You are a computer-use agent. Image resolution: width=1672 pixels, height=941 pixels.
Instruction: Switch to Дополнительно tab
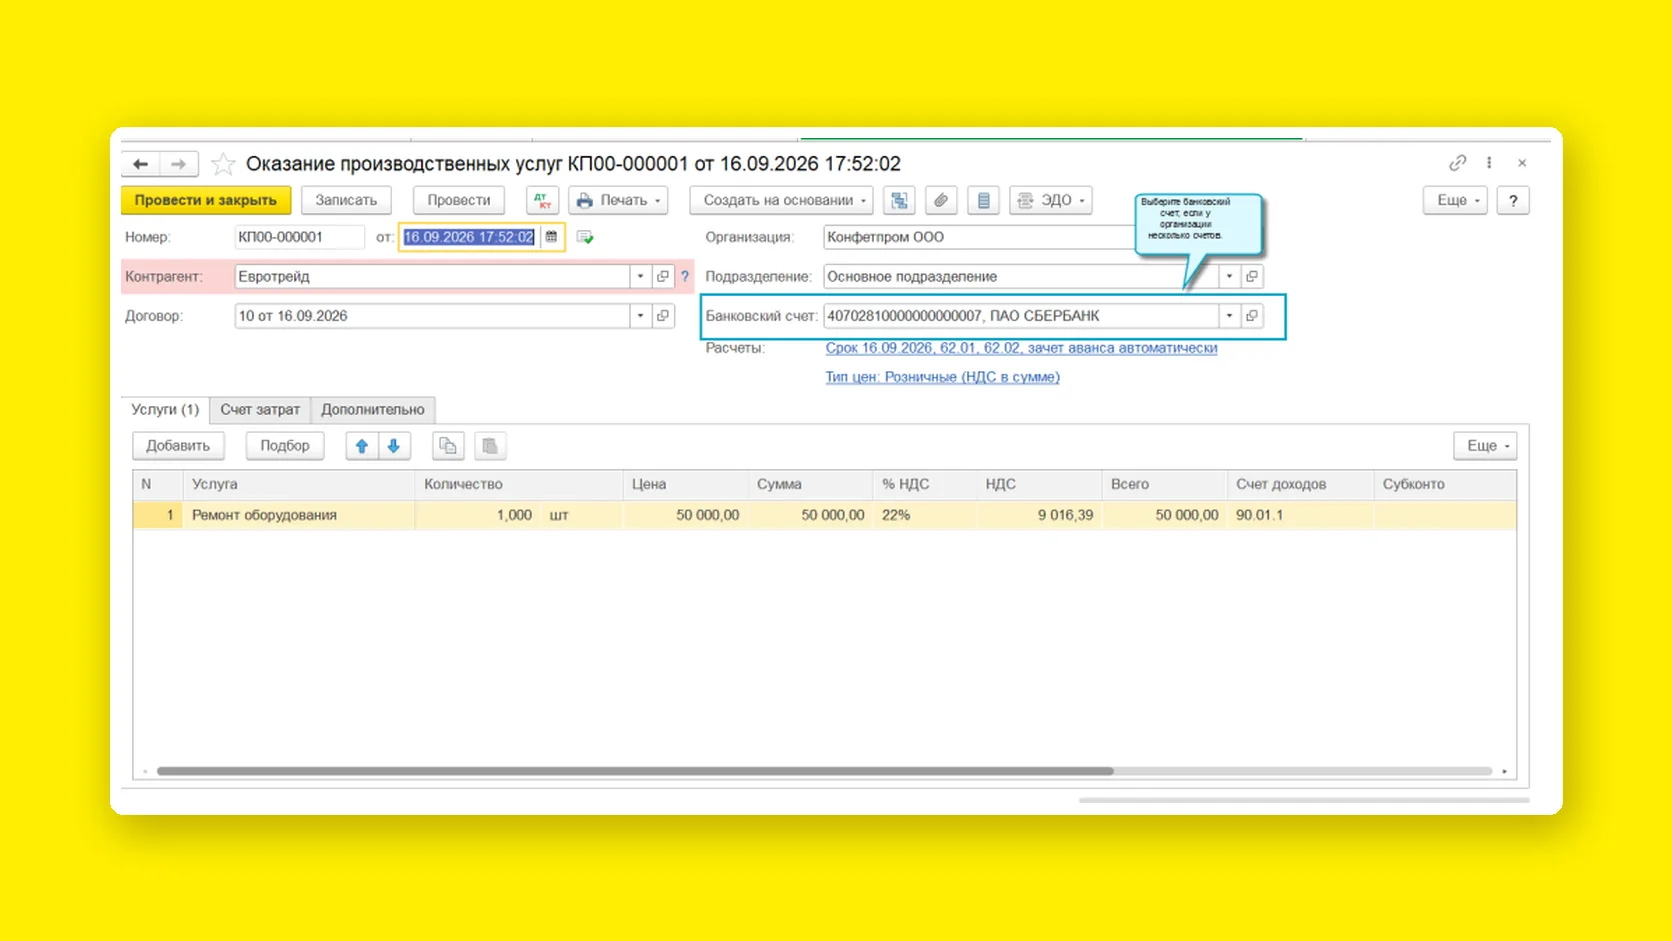(373, 410)
